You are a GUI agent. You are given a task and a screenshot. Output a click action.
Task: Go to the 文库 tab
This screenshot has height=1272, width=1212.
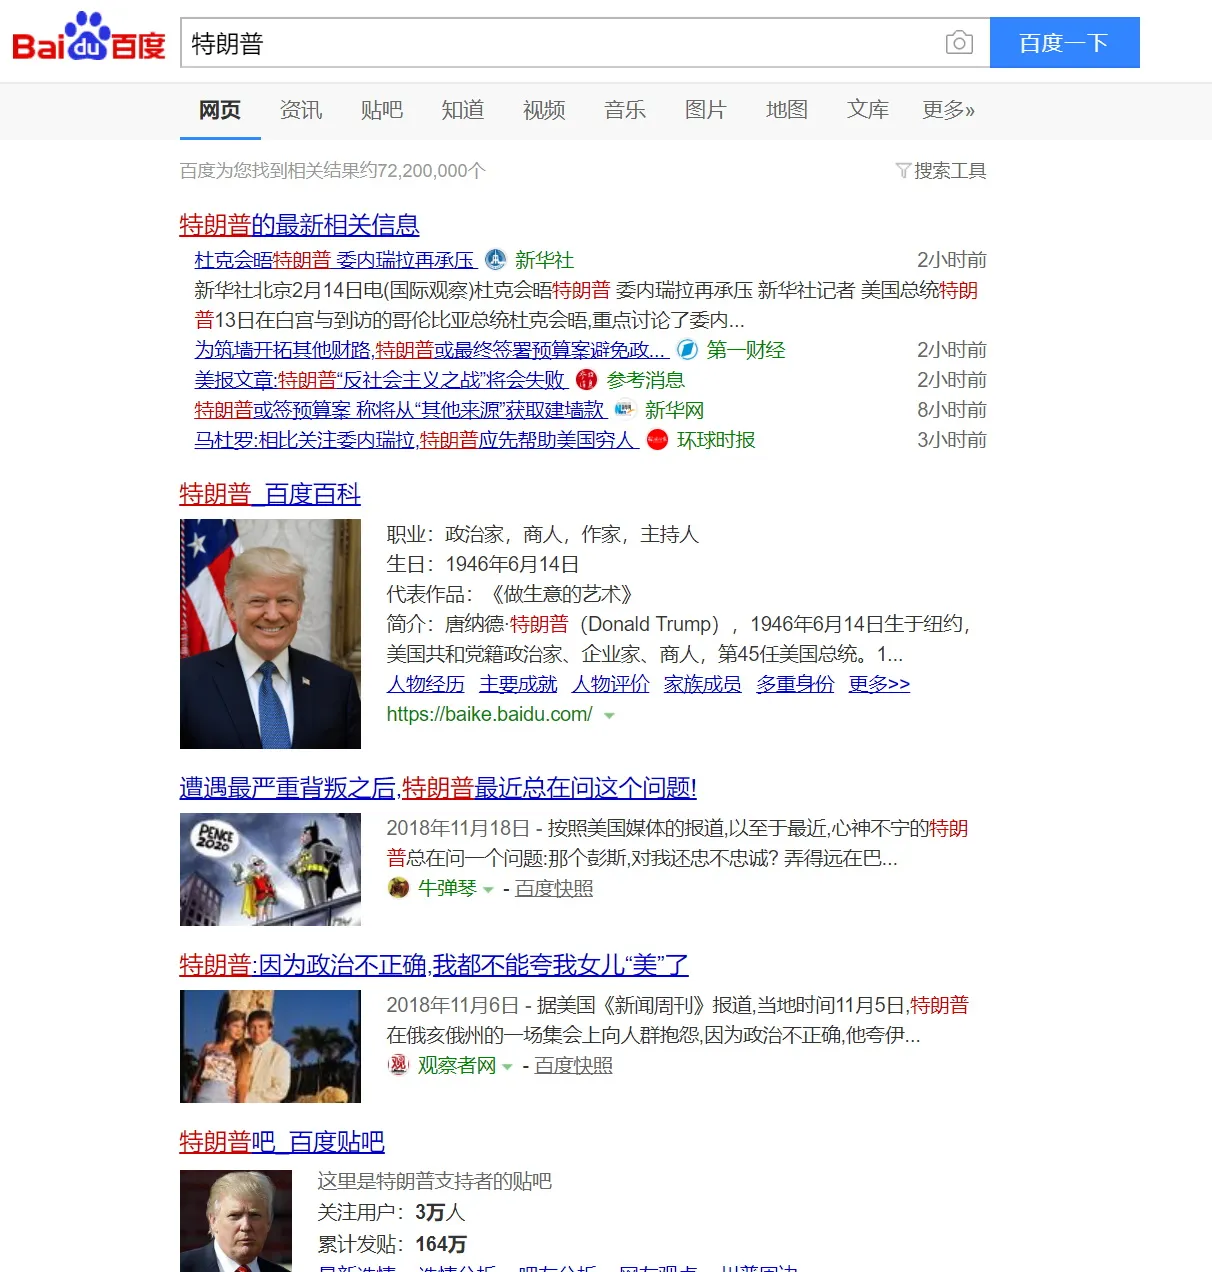868,110
